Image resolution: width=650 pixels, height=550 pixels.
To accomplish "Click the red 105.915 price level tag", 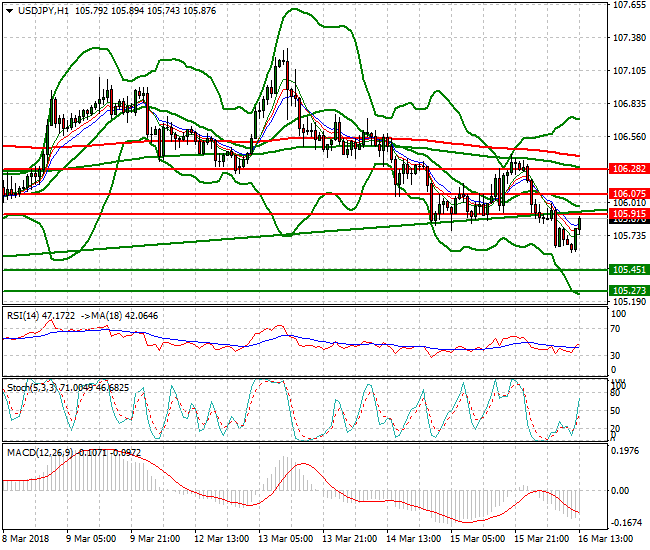I will [629, 214].
